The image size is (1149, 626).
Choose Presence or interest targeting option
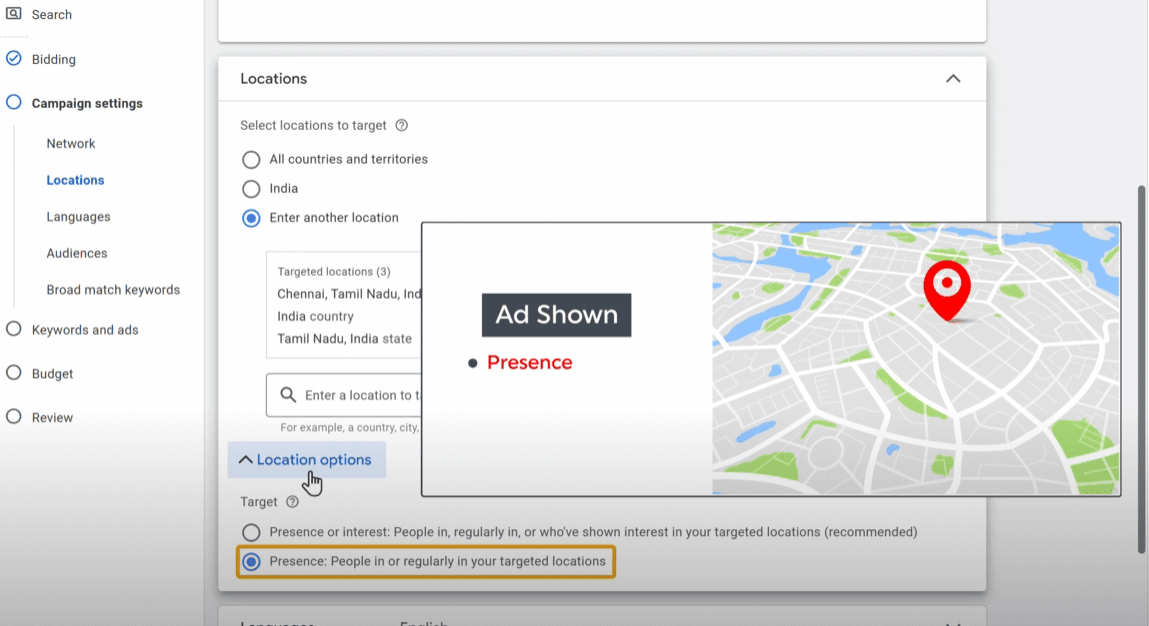pos(251,532)
